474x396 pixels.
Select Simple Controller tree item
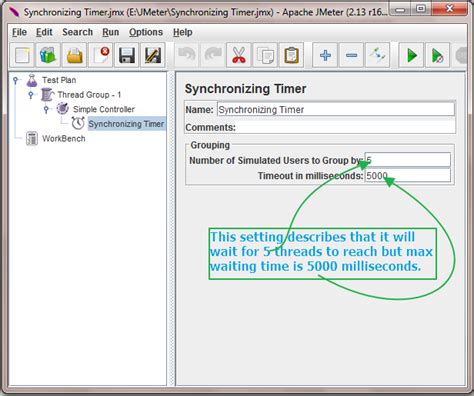pyautogui.click(x=104, y=109)
